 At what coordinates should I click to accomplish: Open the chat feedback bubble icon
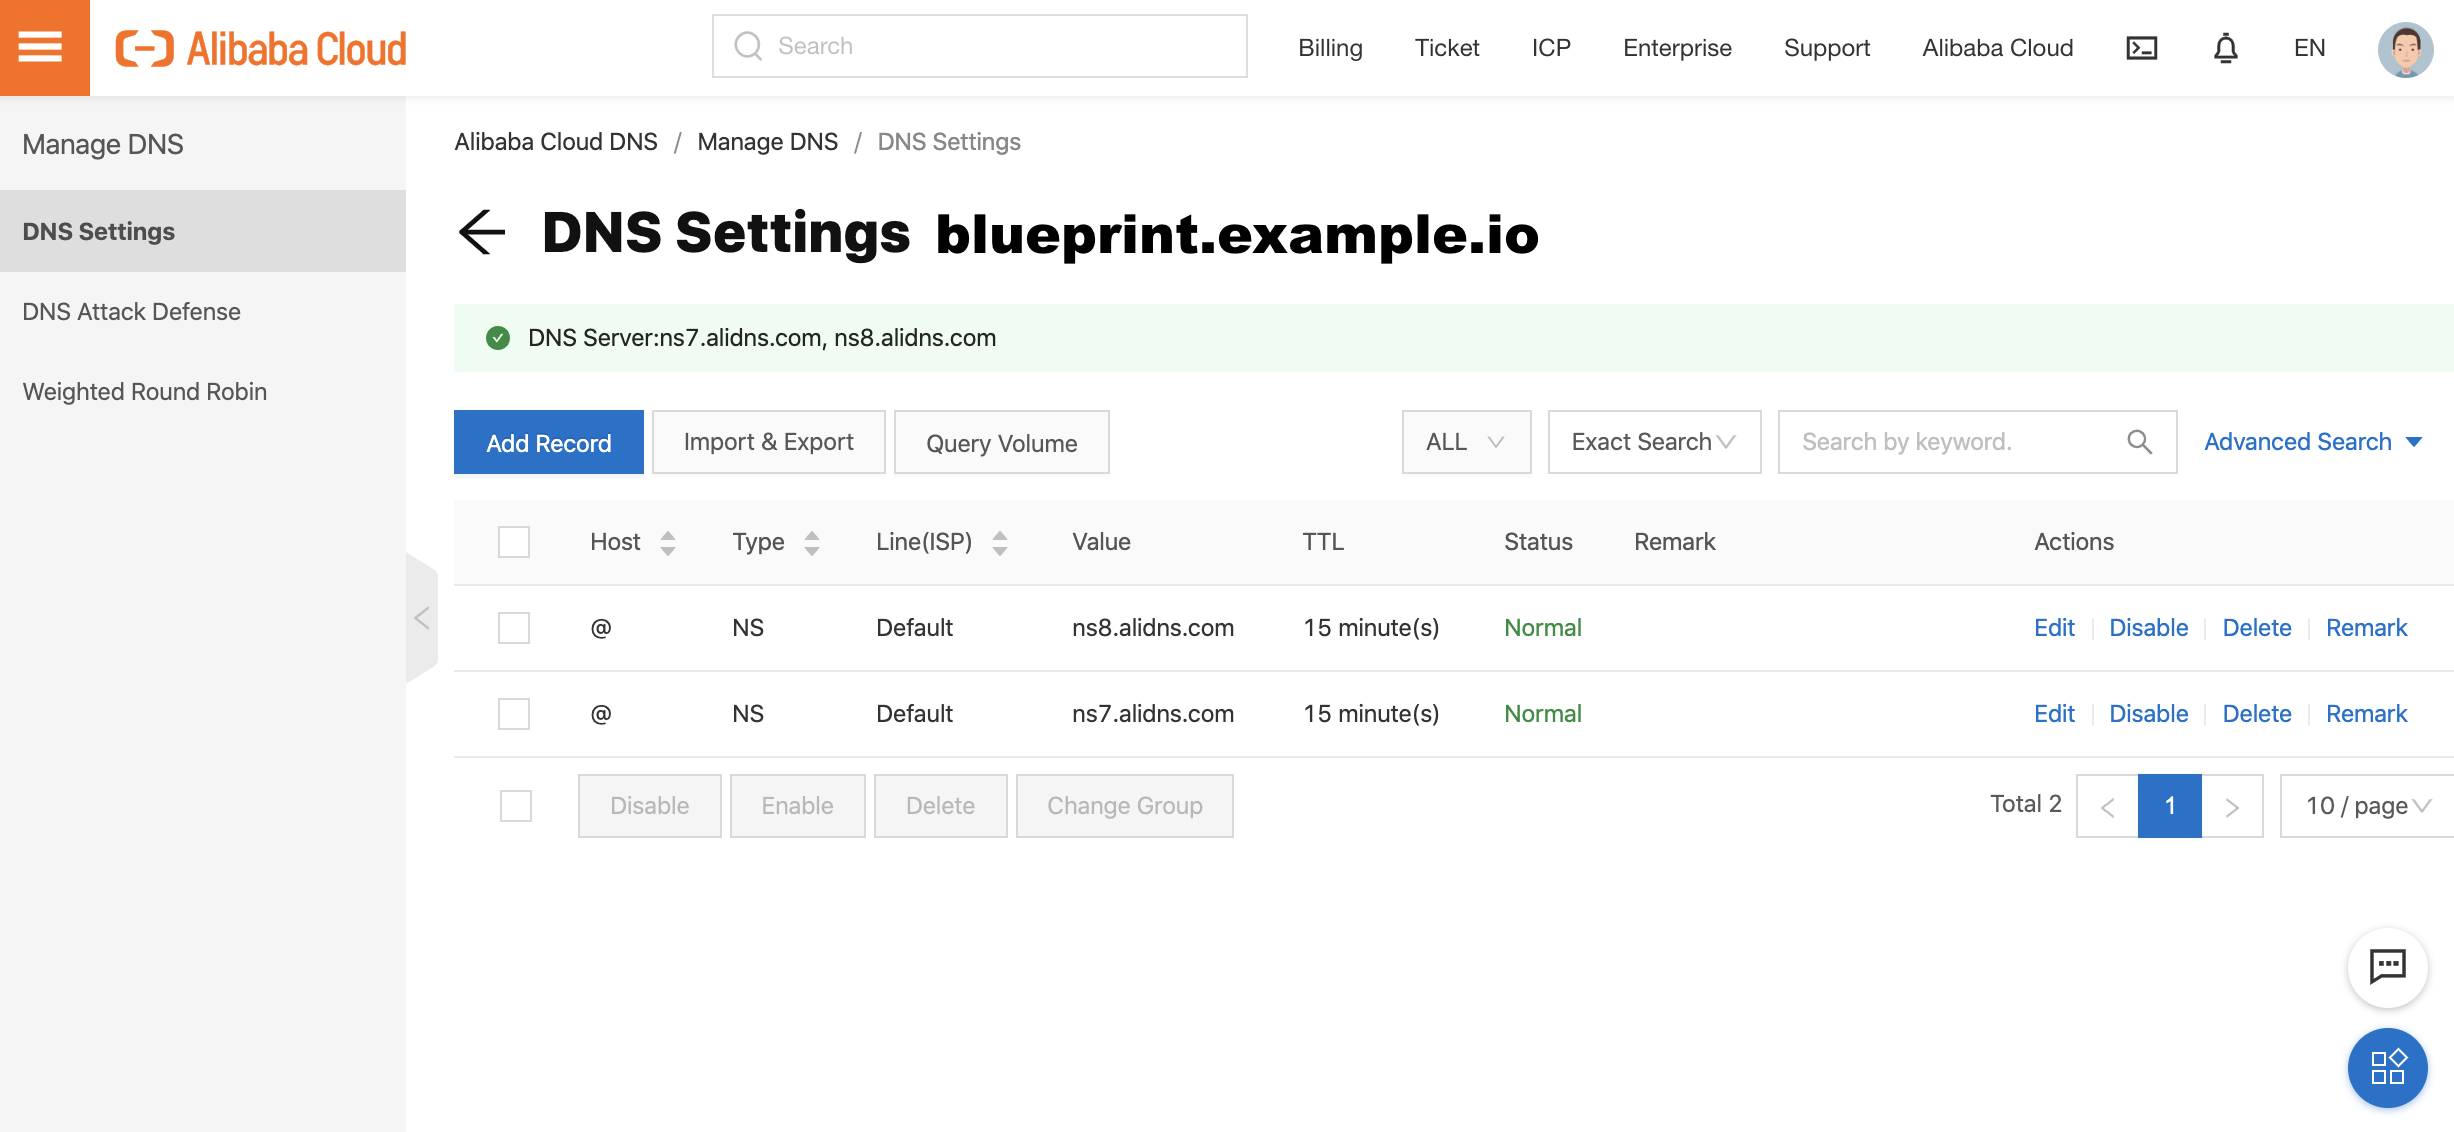(x=2387, y=966)
